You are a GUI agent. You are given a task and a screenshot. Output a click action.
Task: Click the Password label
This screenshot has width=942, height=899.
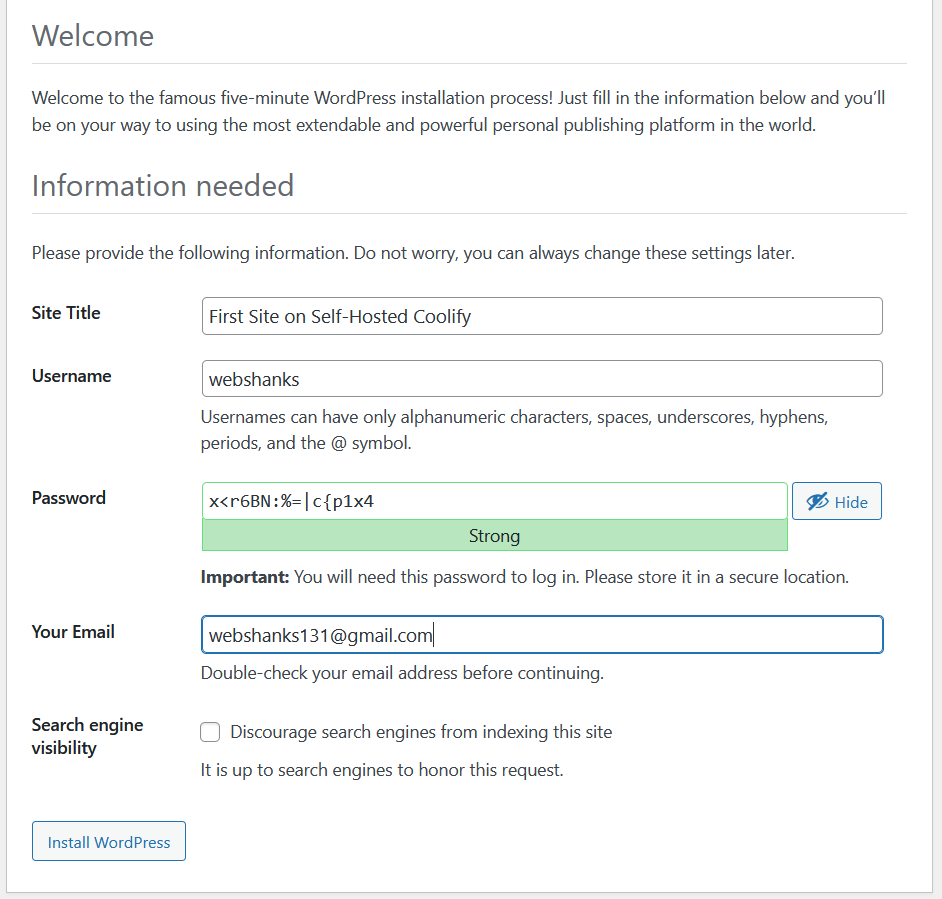tap(68, 498)
